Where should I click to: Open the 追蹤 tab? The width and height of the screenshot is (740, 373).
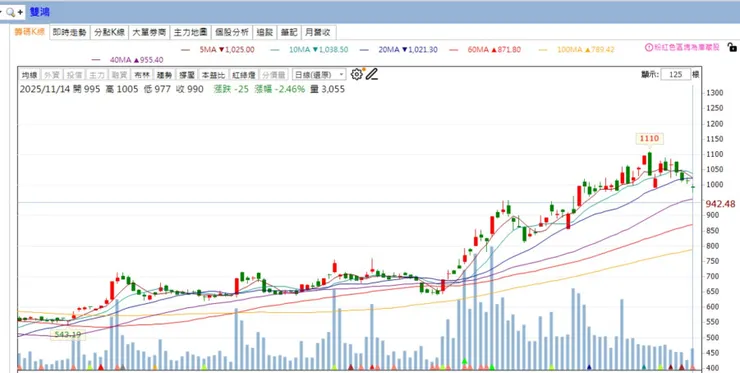point(265,32)
